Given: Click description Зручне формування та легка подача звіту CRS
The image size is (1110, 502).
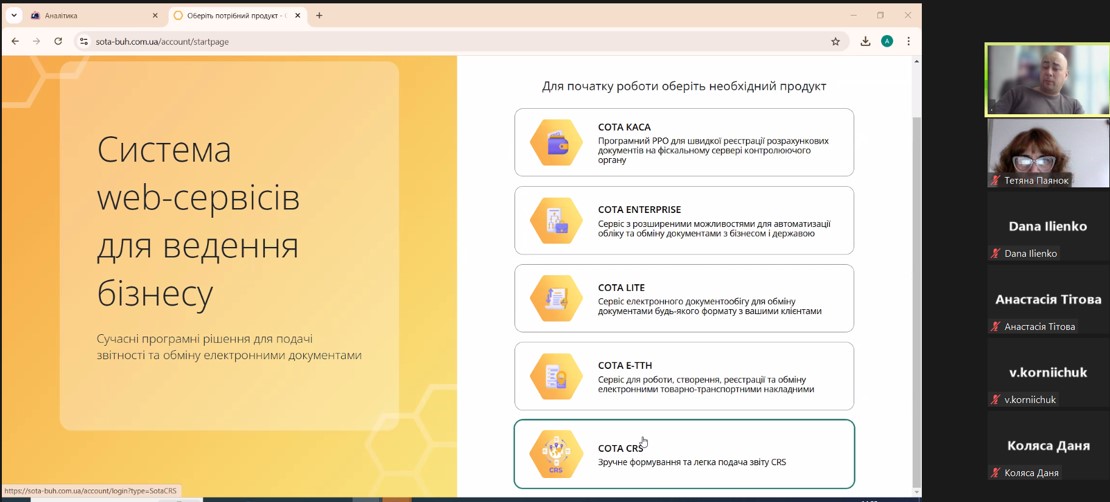Looking at the screenshot, I should pos(692,462).
